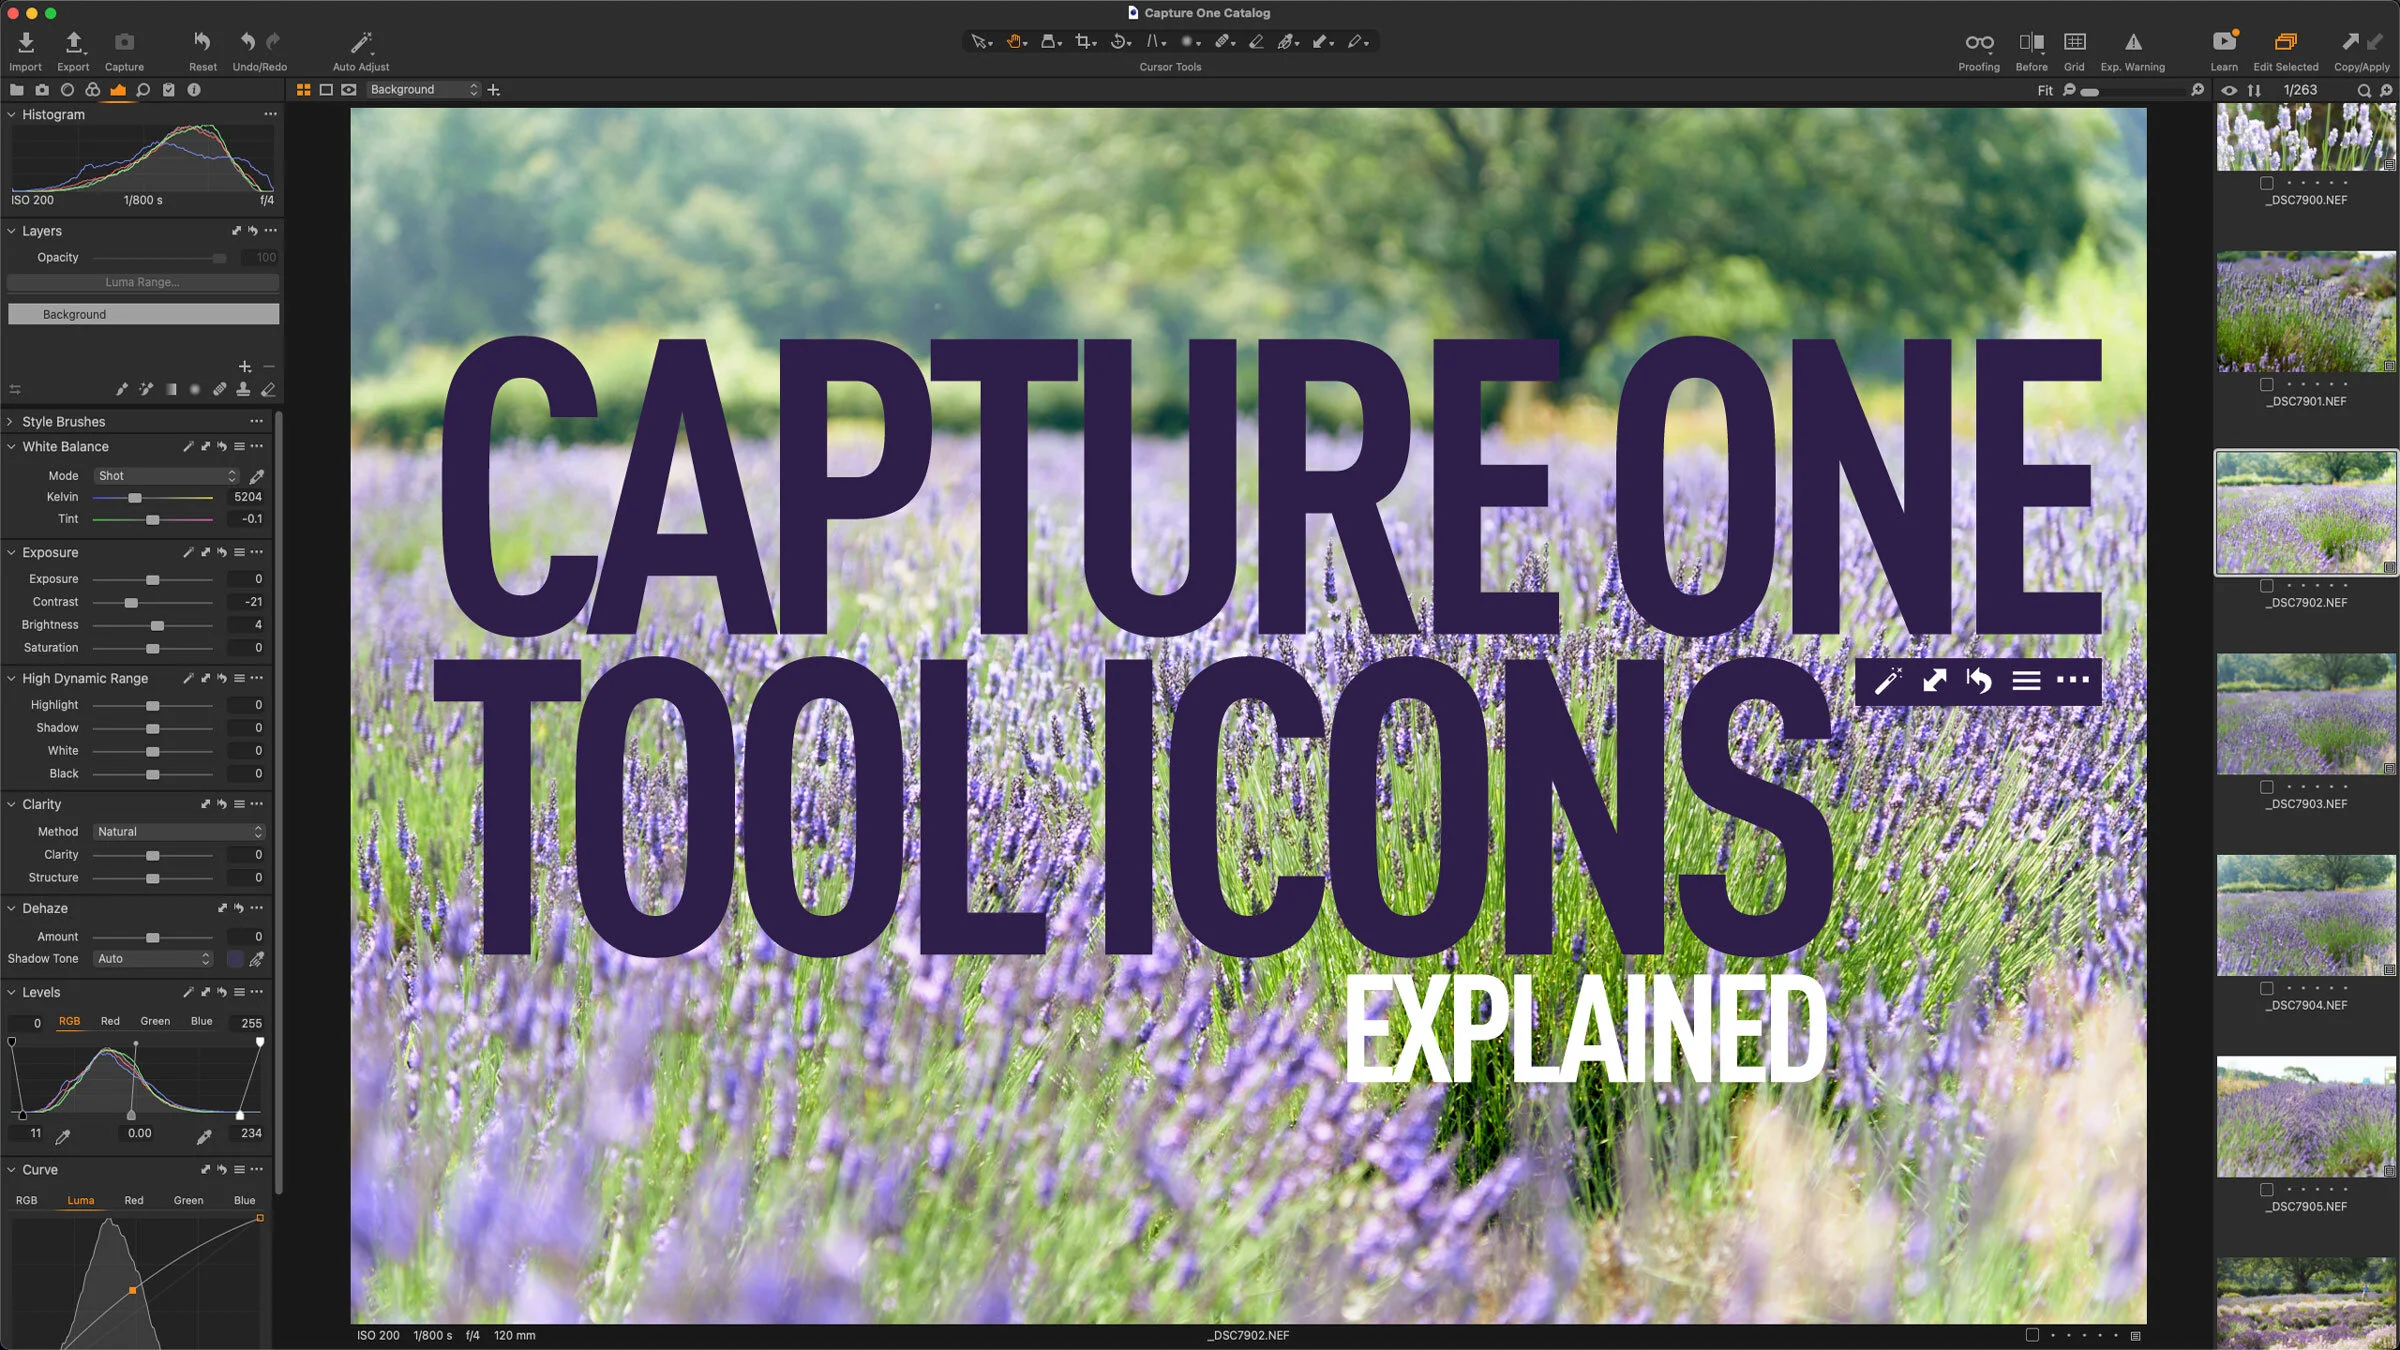
Task: Click the Export toolbar icon
Action: pyautogui.click(x=73, y=42)
